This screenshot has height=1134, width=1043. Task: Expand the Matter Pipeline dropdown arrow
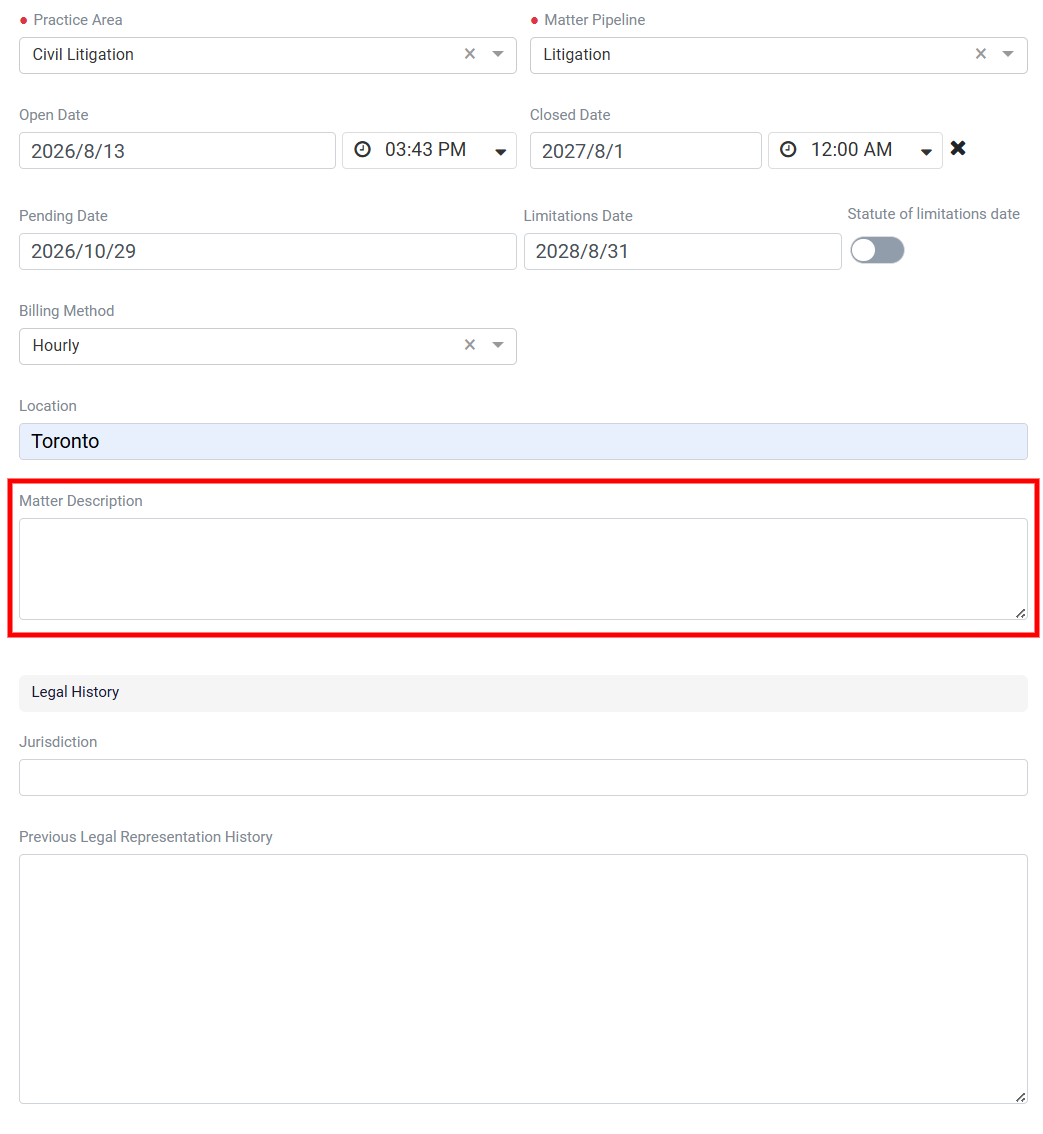click(x=1008, y=54)
